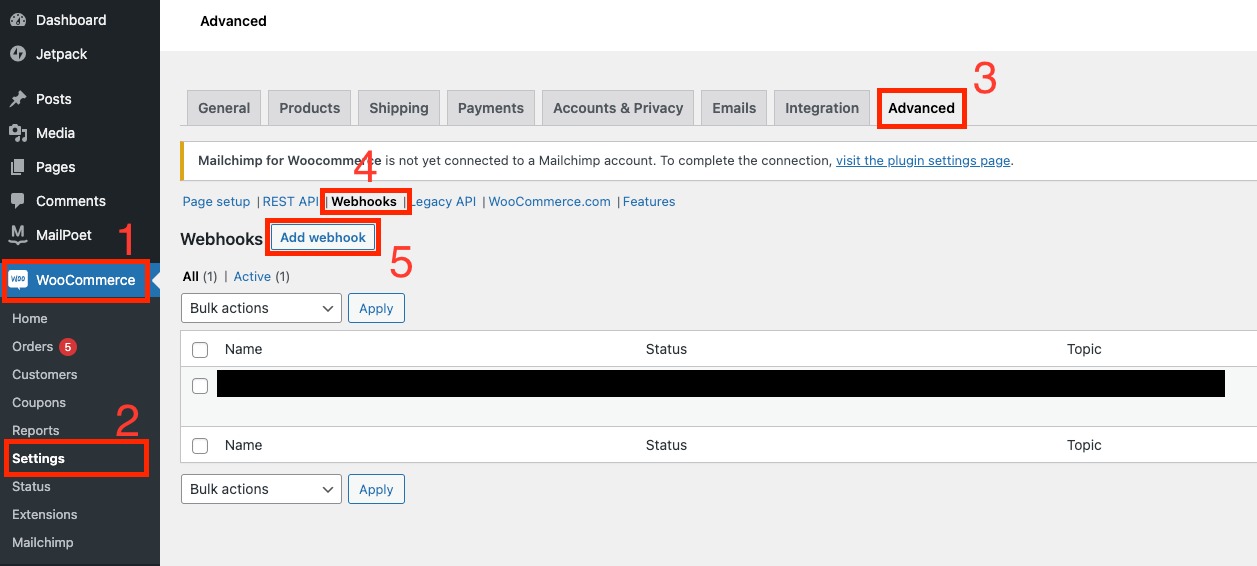Click the Dashboard gauge icon in sidebar
Viewport: 1257px width, 566px height.
[17, 20]
